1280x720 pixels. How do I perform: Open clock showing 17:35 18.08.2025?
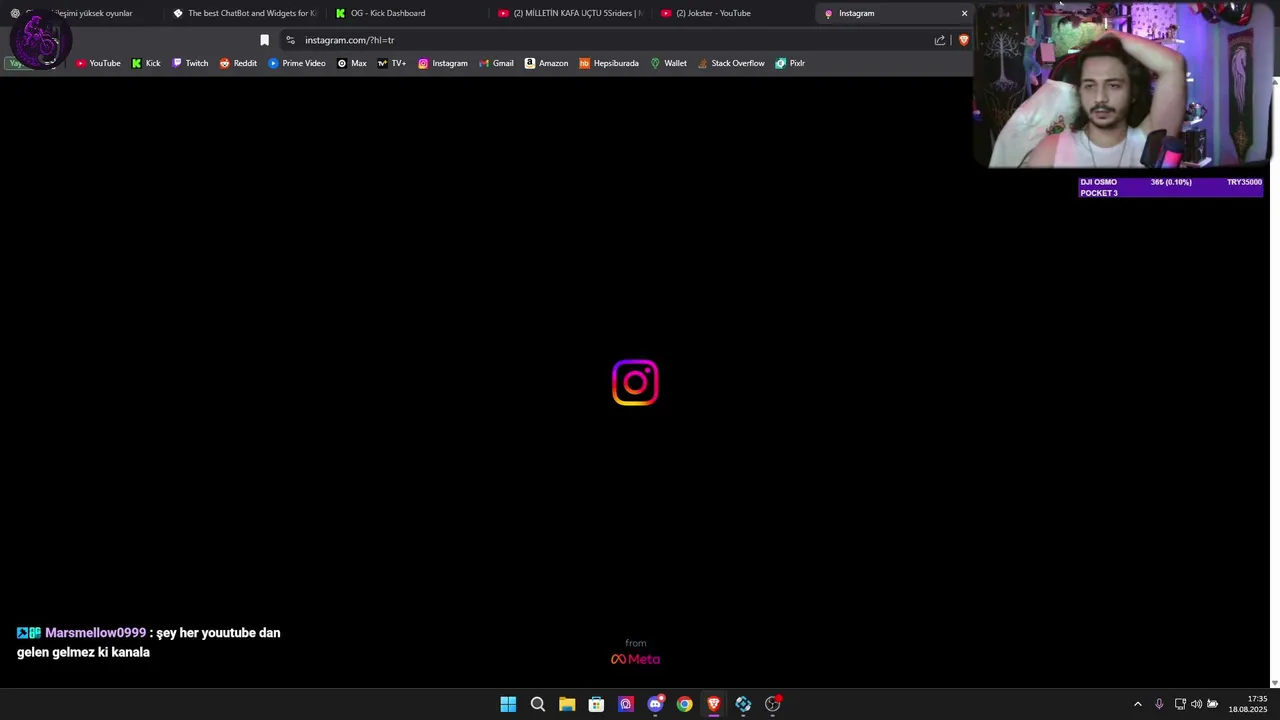(x=1248, y=704)
